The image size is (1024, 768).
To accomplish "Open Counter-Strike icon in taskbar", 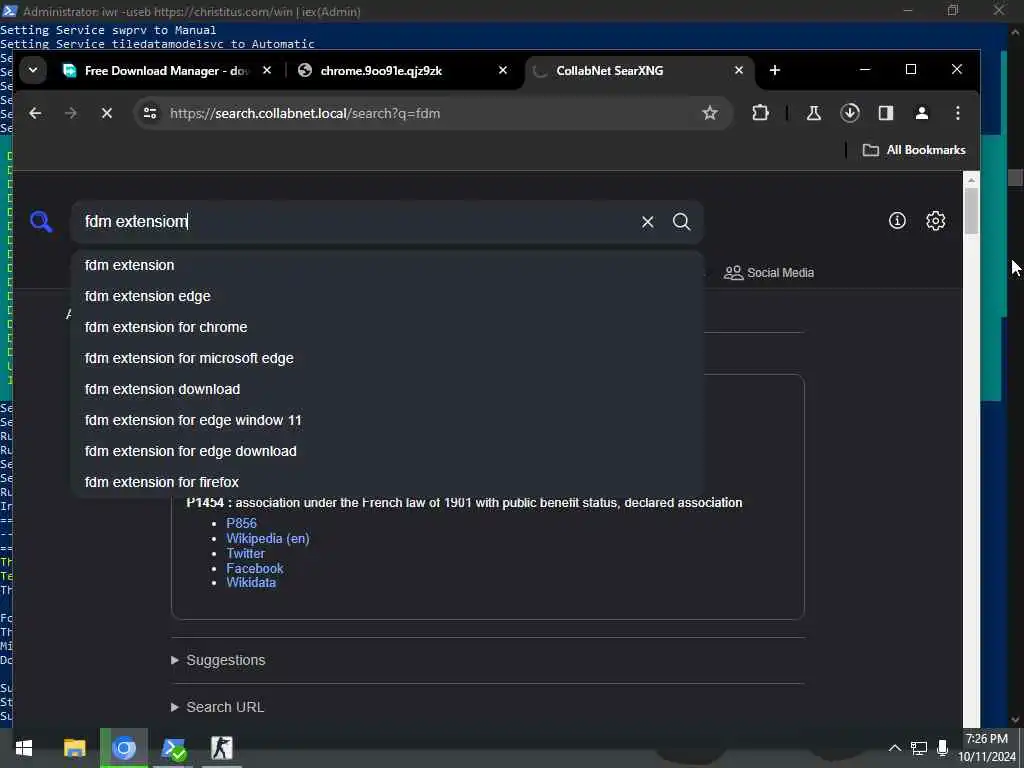I will pos(221,748).
